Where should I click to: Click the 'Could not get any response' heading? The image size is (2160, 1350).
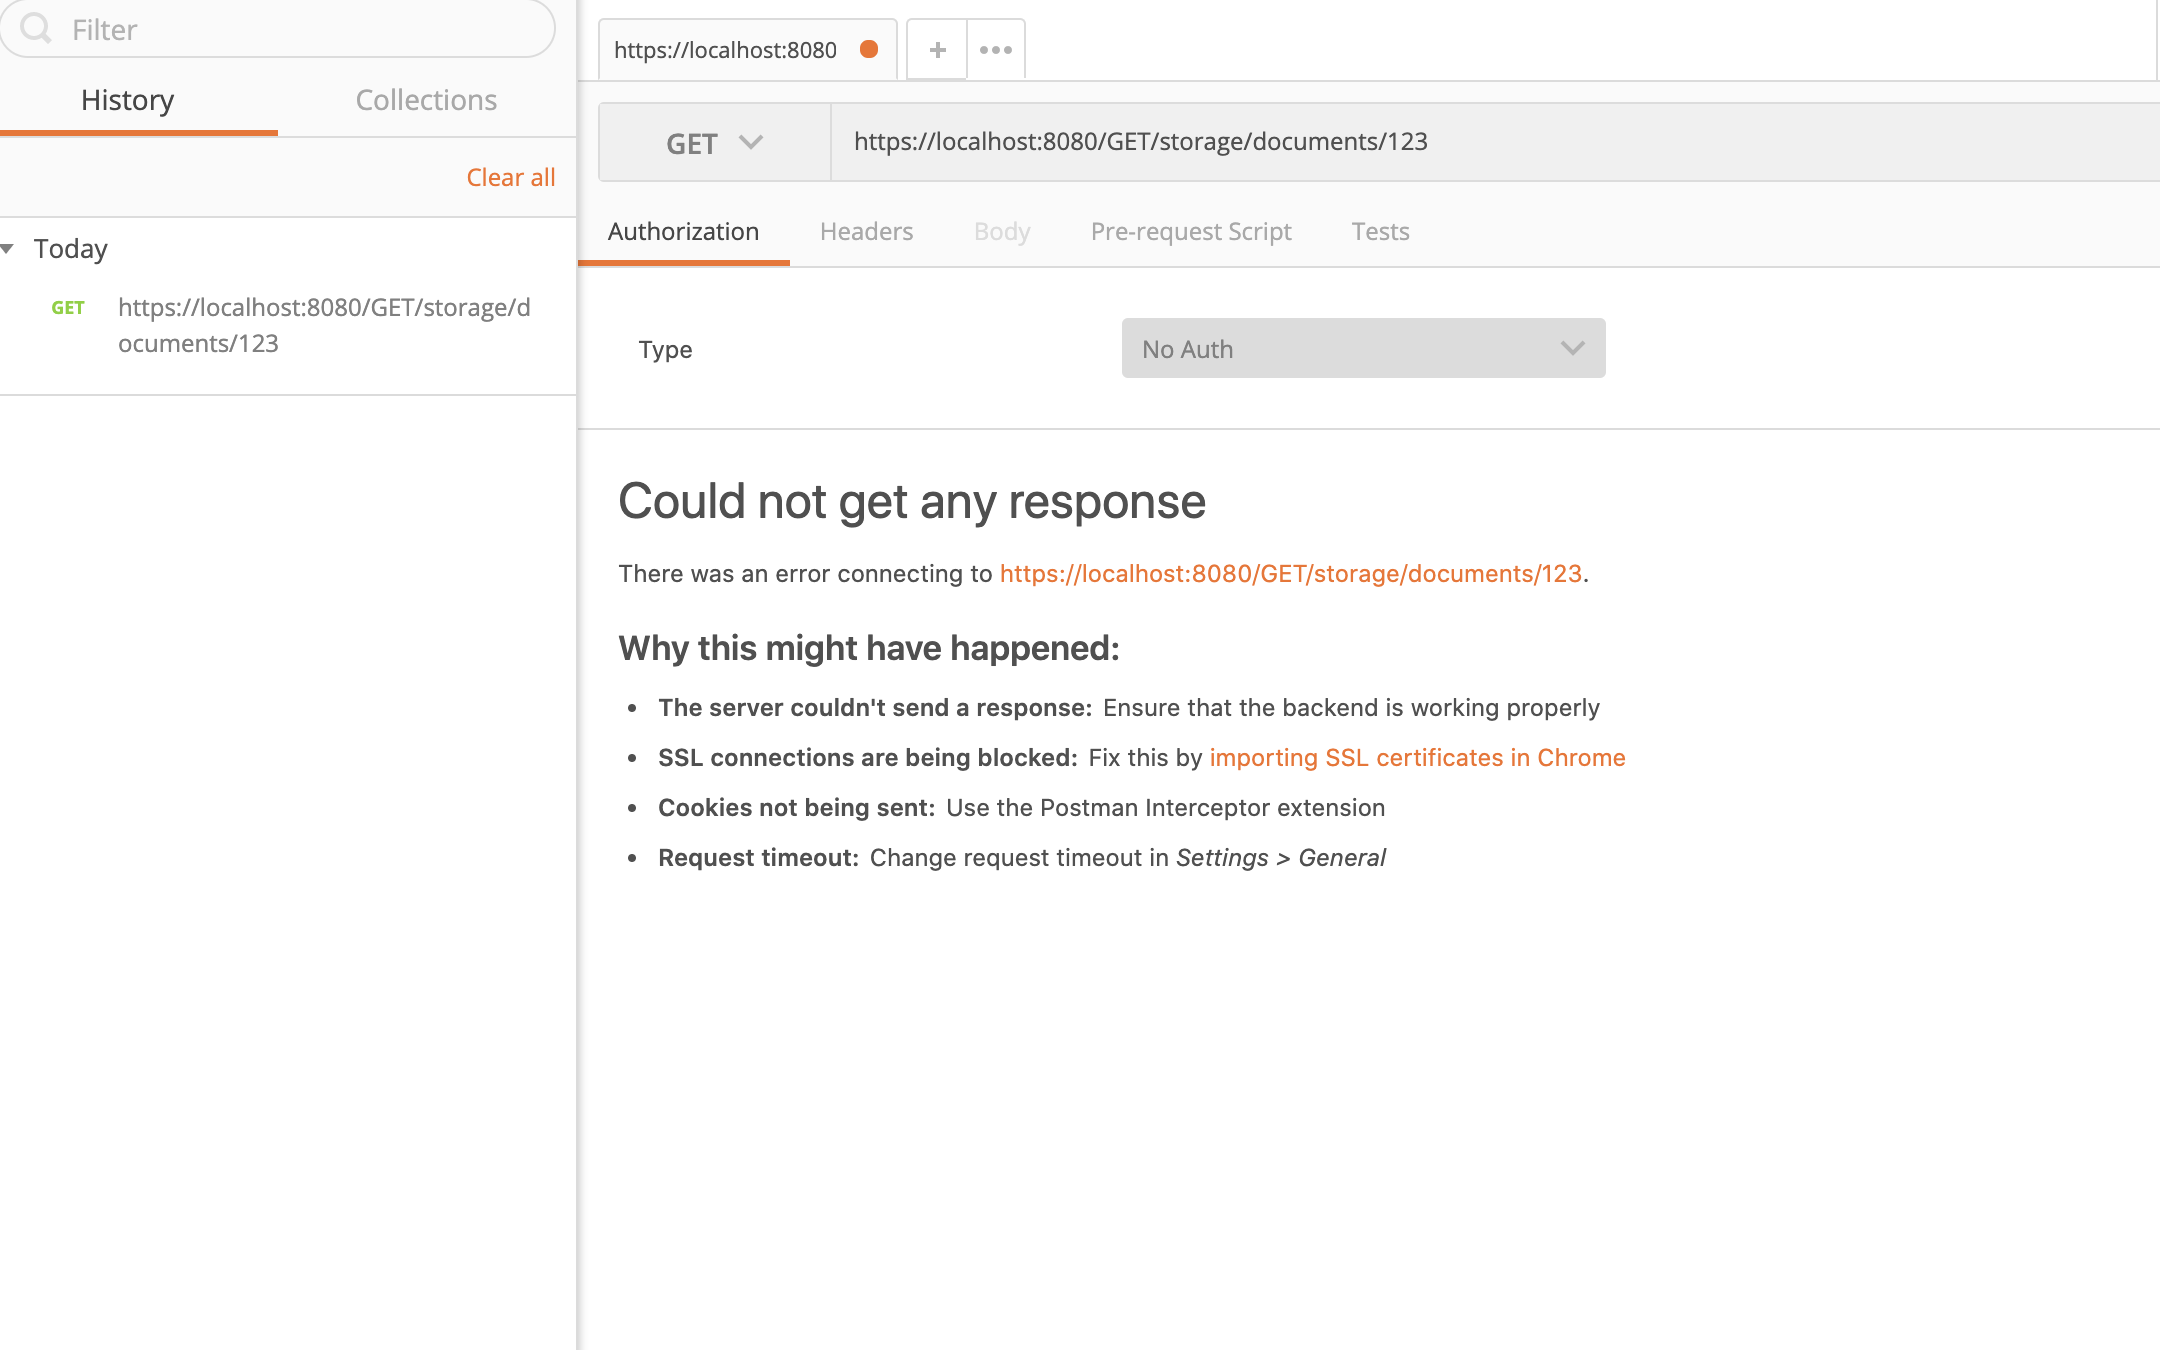click(x=912, y=501)
